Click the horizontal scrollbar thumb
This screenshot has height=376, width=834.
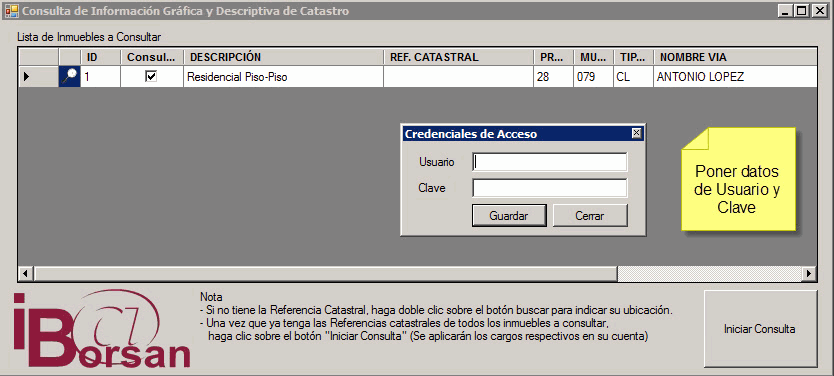326,273
